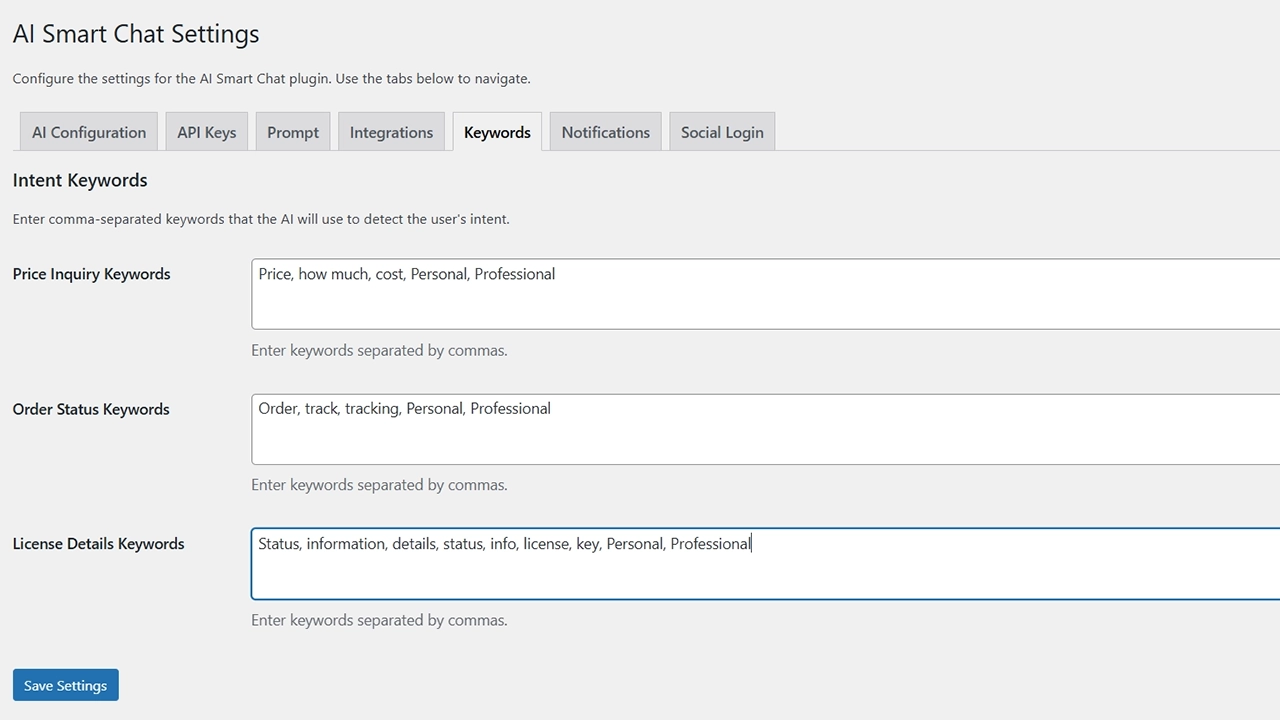Click the License Details Keywords label
Image resolution: width=1280 pixels, height=720 pixels.
tap(99, 544)
